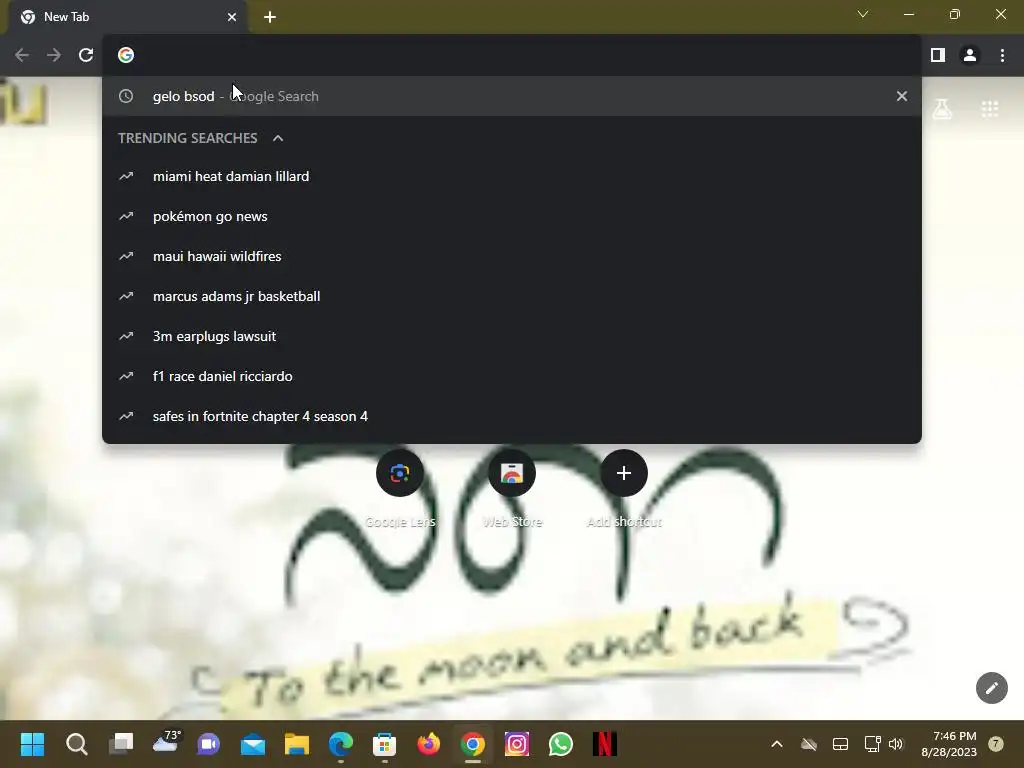Choose 3m earplugs lawsuit suggestion
The width and height of the screenshot is (1024, 768).
(512, 336)
